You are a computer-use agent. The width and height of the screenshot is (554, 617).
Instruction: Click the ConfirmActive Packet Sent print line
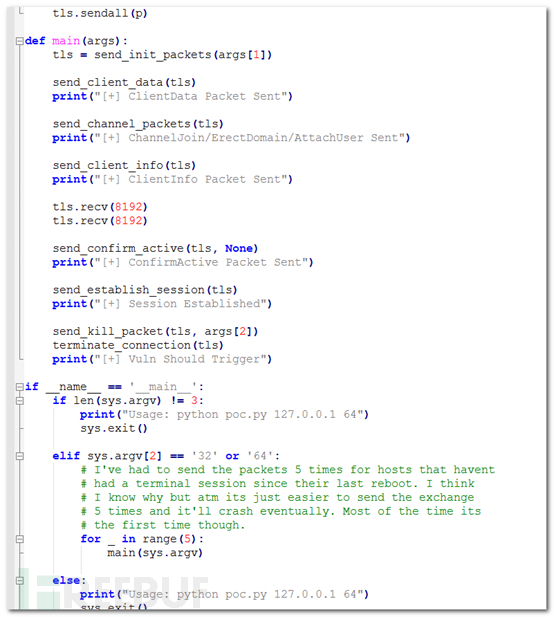183,262
